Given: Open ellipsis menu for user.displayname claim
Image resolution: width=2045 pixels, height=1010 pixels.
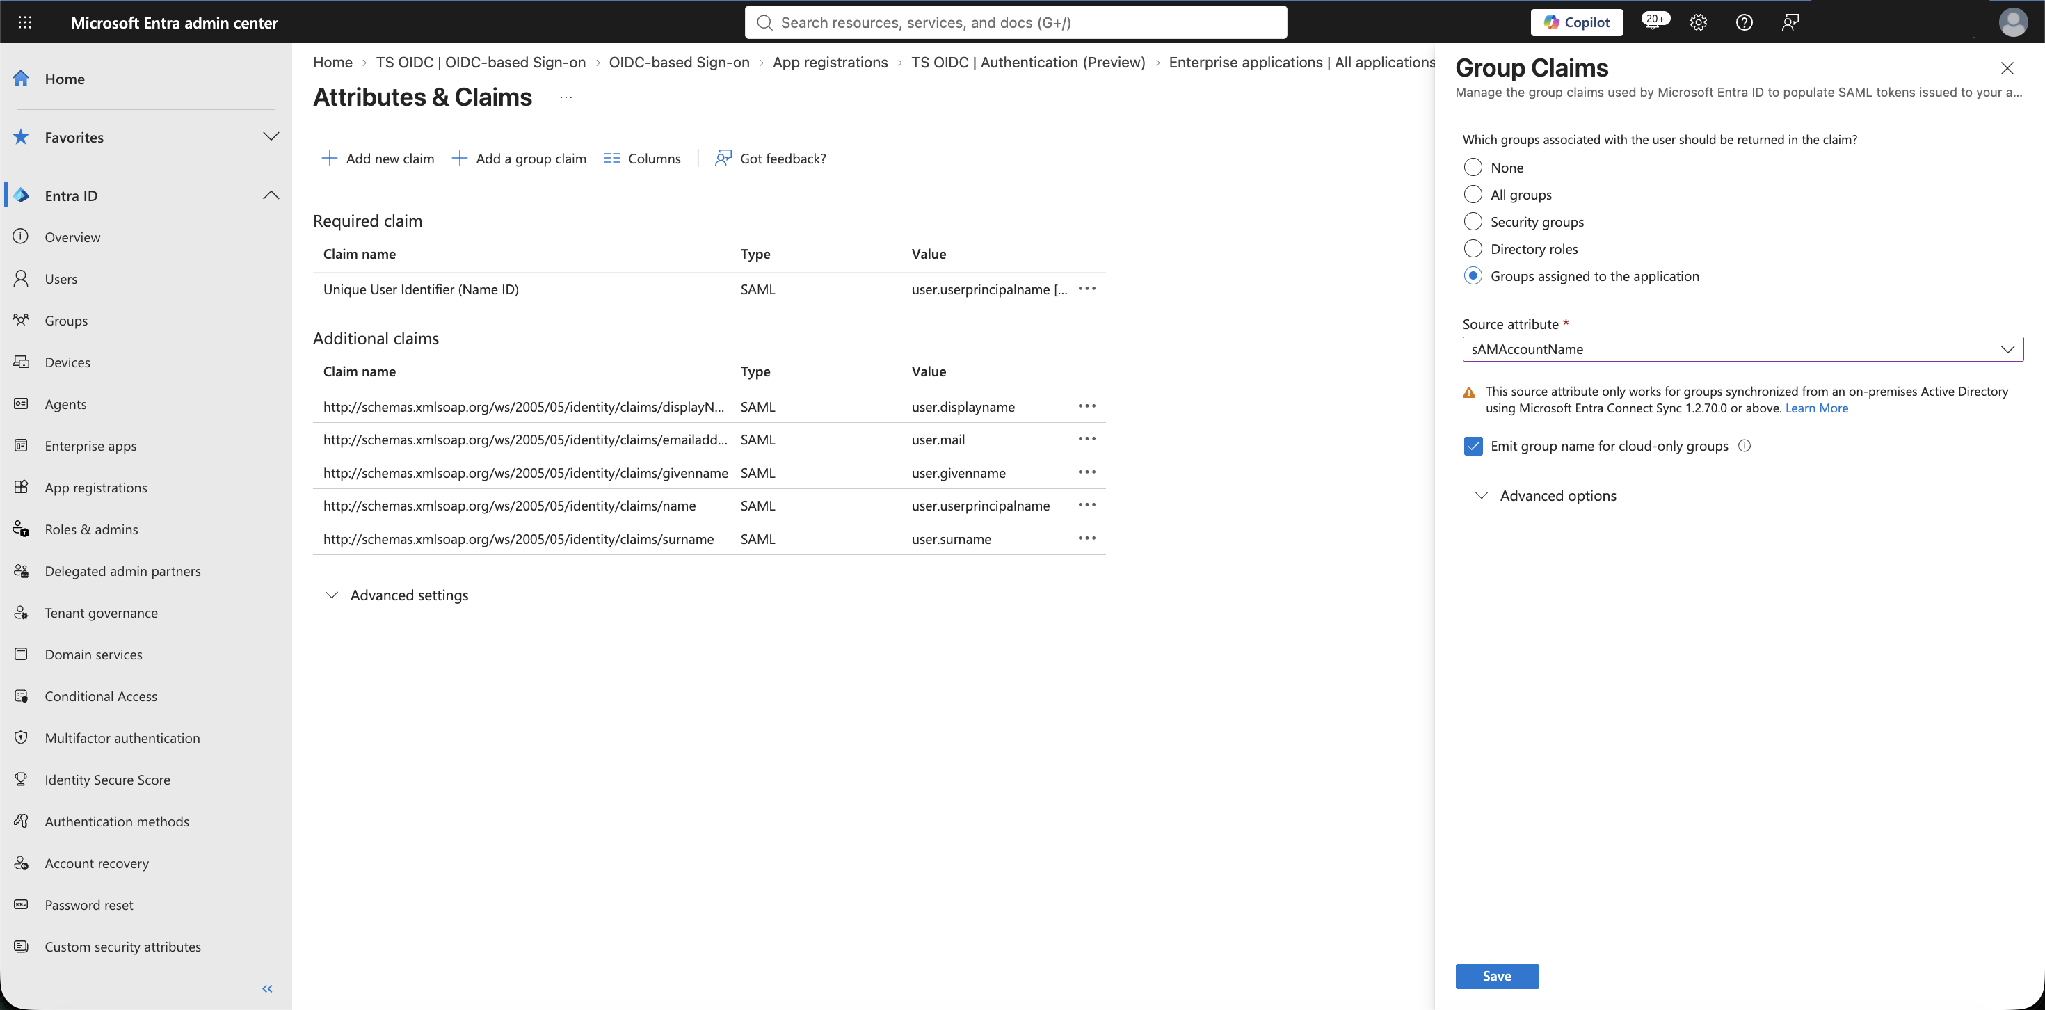Looking at the screenshot, I should click(x=1087, y=406).
